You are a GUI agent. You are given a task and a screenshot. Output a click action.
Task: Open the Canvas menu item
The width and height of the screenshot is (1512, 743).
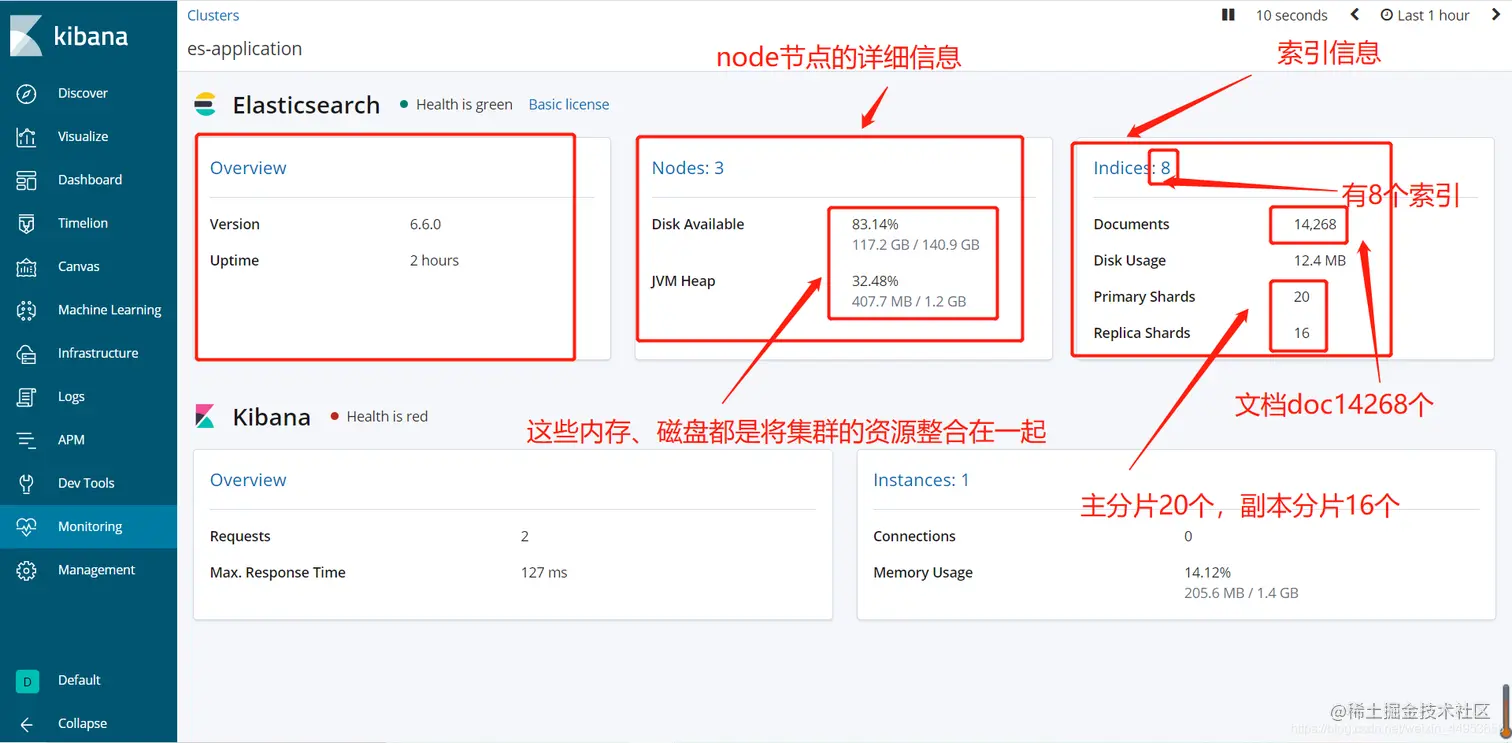(x=79, y=266)
